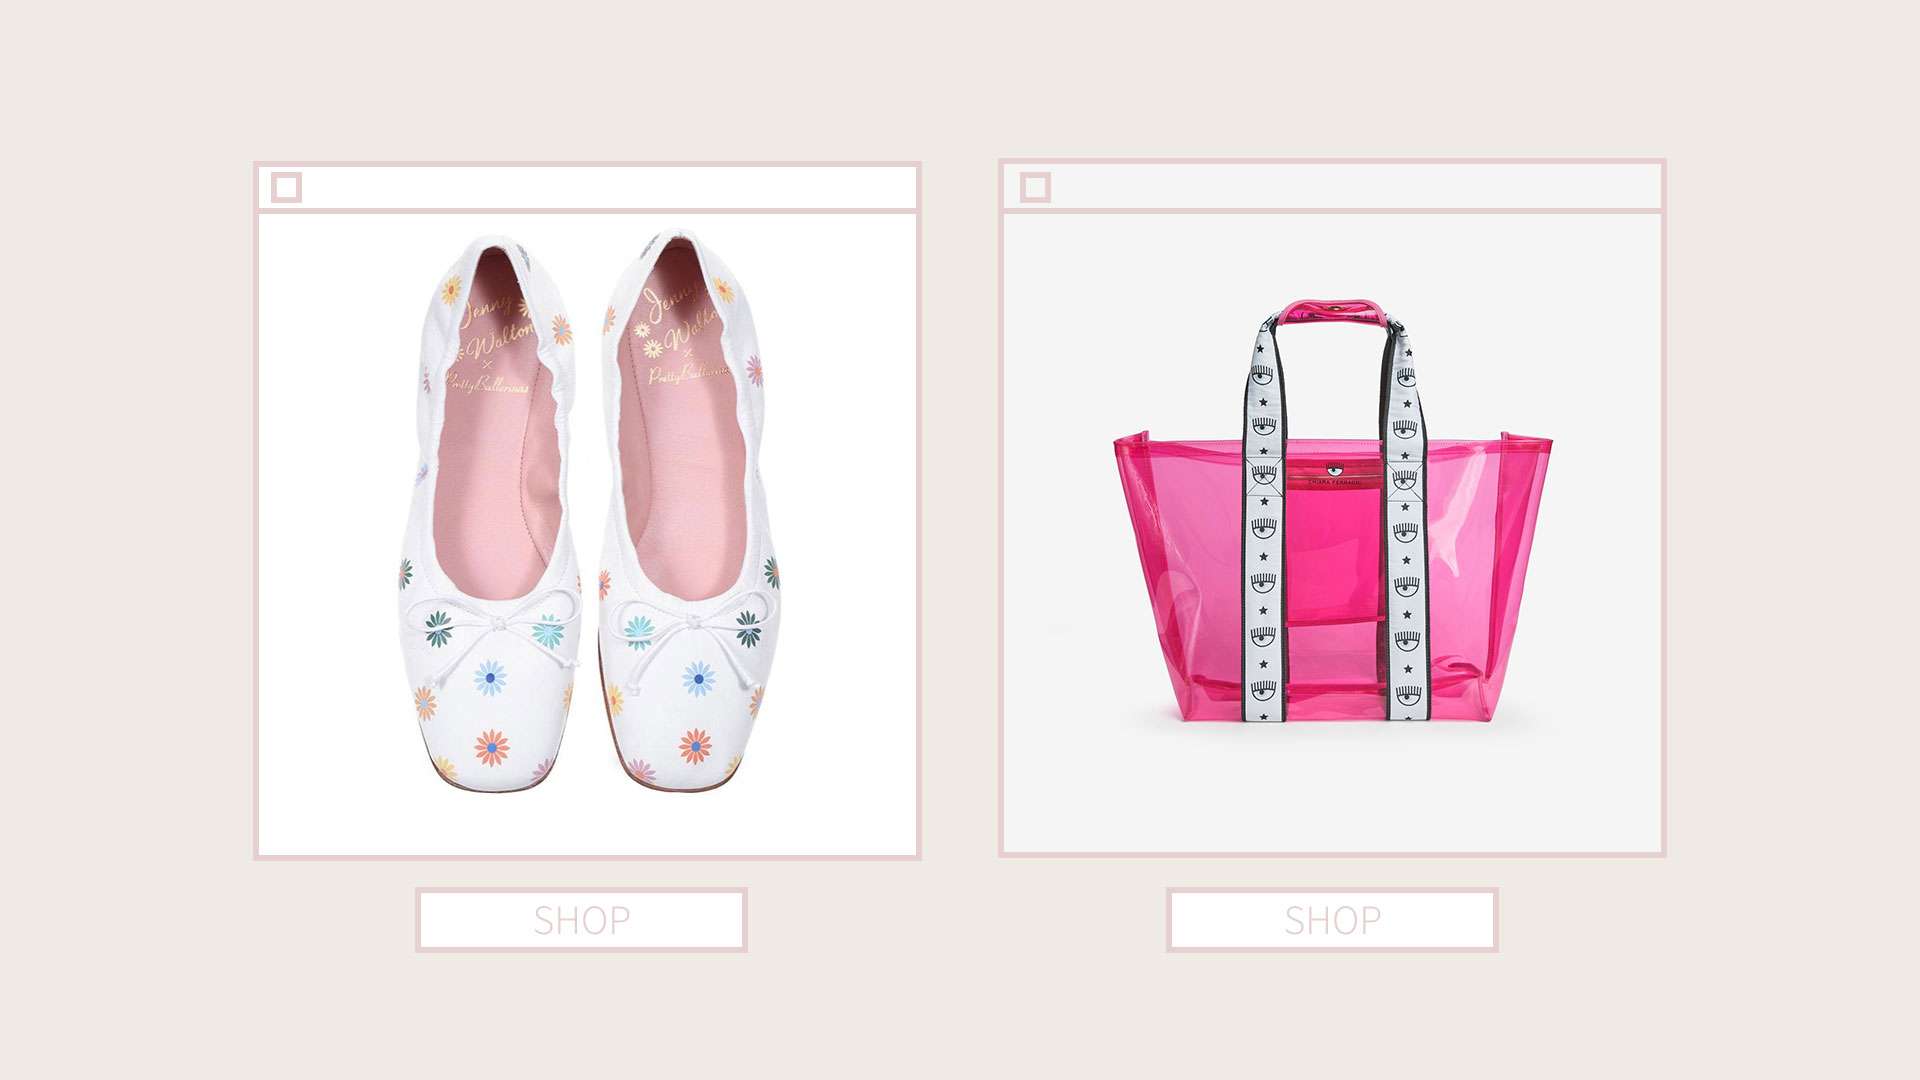Viewport: 1920px width, 1080px height.
Task: Click the blue daisy on left shoe toe
Action: click(490, 677)
